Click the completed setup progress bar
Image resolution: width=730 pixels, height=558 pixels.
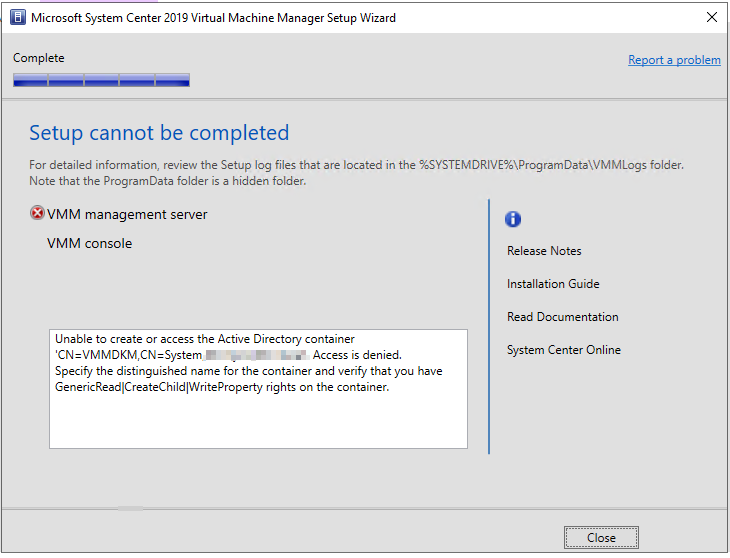click(x=101, y=80)
